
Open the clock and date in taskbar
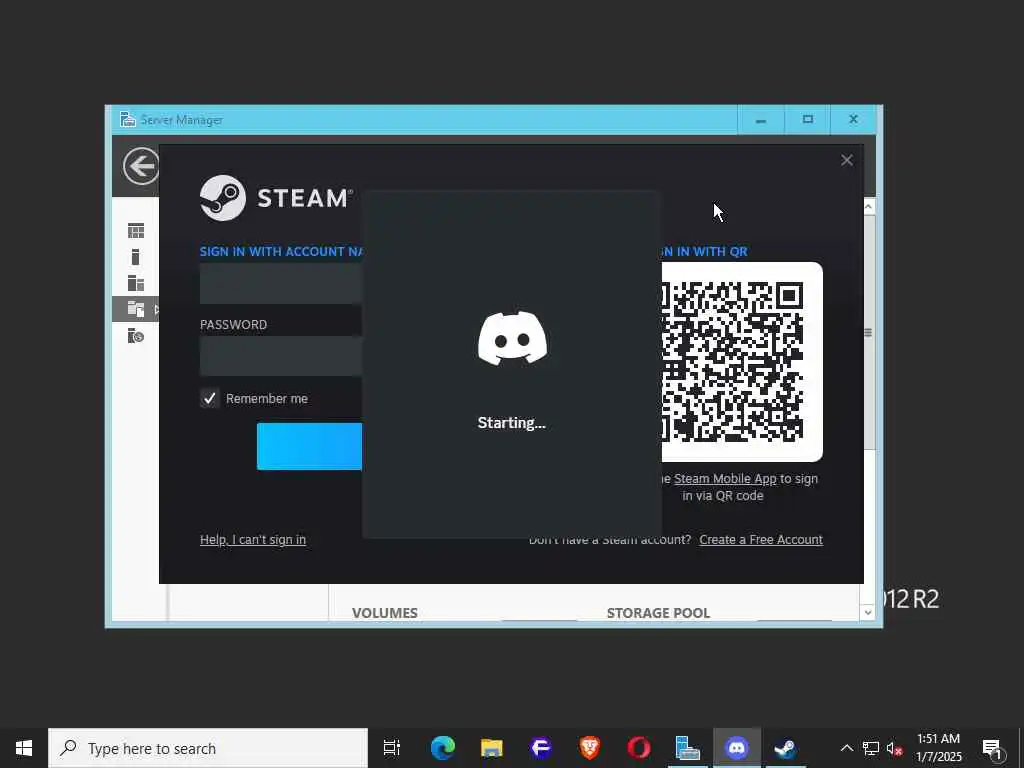click(938, 748)
